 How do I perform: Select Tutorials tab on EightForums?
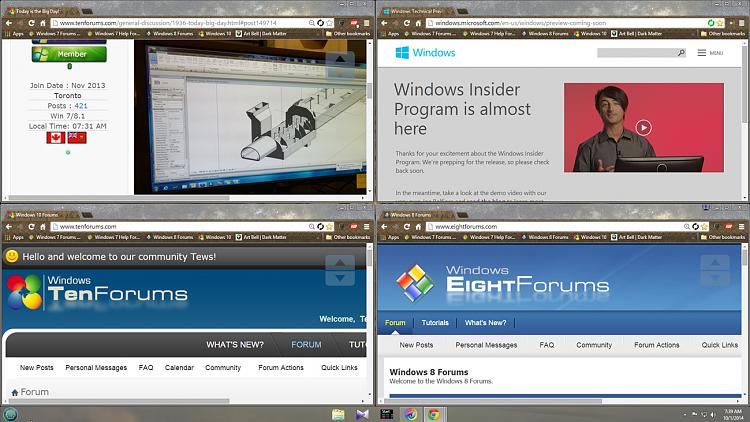(435, 323)
